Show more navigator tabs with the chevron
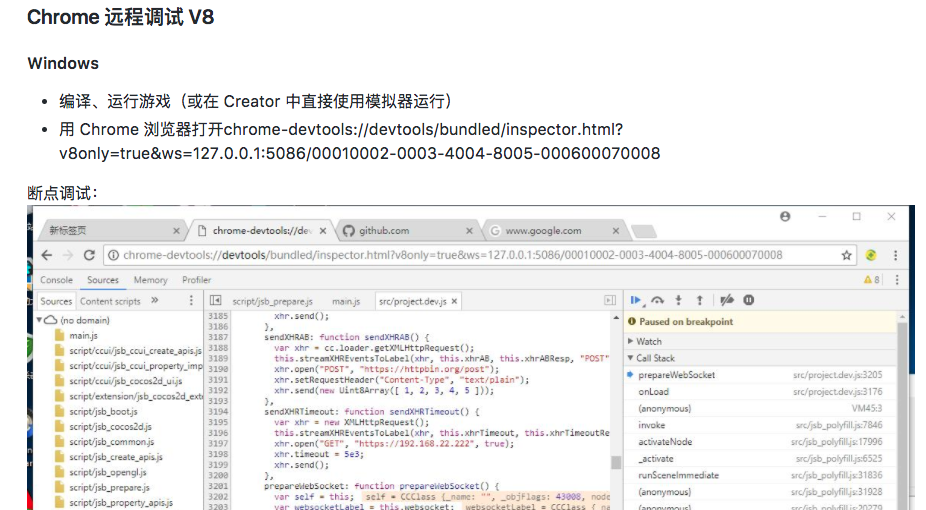Image resolution: width=926 pixels, height=510 pixels. [x=155, y=300]
